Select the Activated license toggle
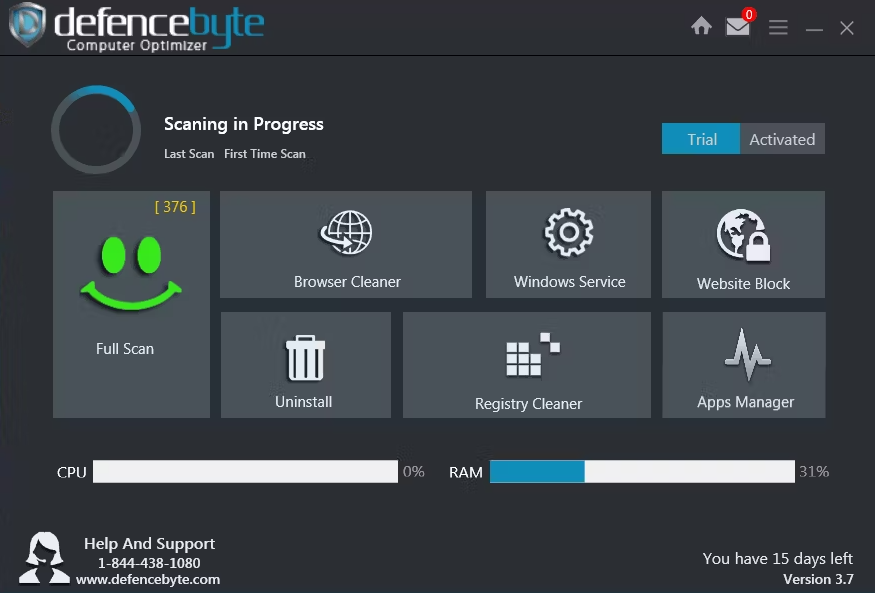Image resolution: width=875 pixels, height=593 pixels. click(782, 138)
